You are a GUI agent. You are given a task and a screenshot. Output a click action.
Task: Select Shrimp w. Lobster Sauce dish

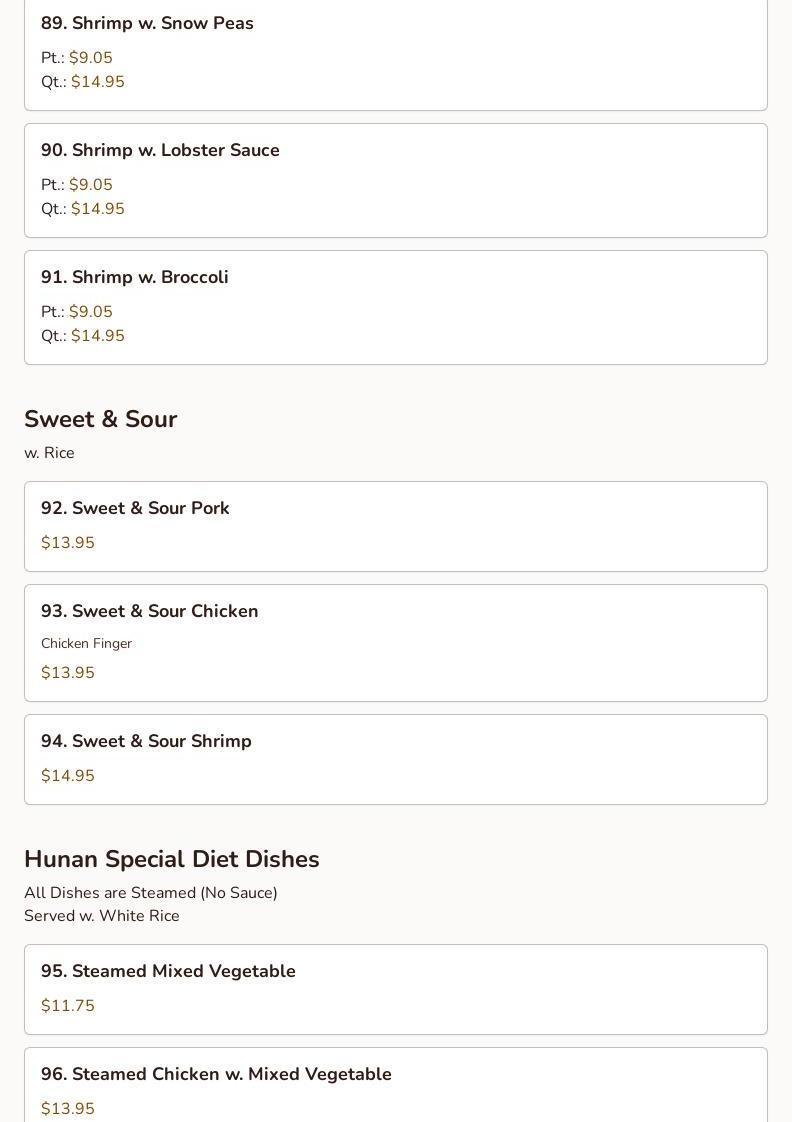point(160,150)
